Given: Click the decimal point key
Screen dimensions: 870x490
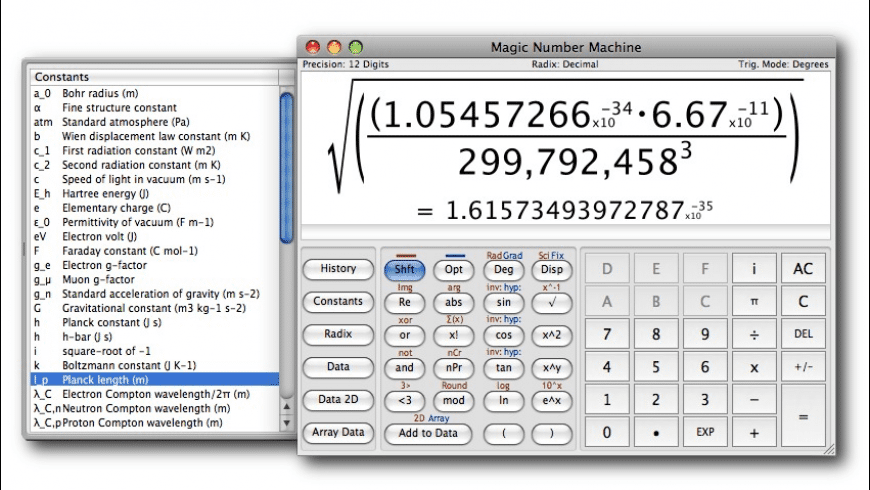Looking at the screenshot, I should click(x=656, y=433).
